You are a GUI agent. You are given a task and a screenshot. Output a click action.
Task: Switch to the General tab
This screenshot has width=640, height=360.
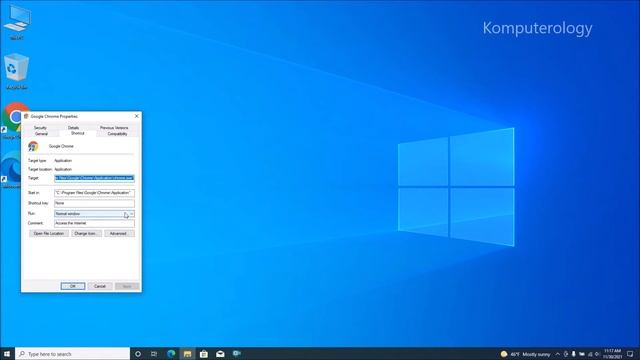pyautogui.click(x=41, y=134)
